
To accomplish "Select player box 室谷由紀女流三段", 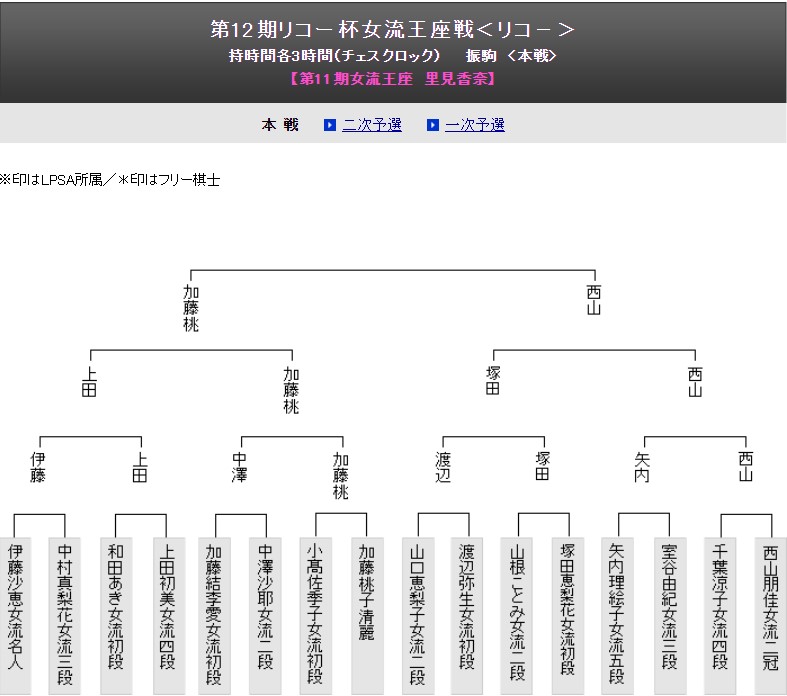I will coord(670,616).
